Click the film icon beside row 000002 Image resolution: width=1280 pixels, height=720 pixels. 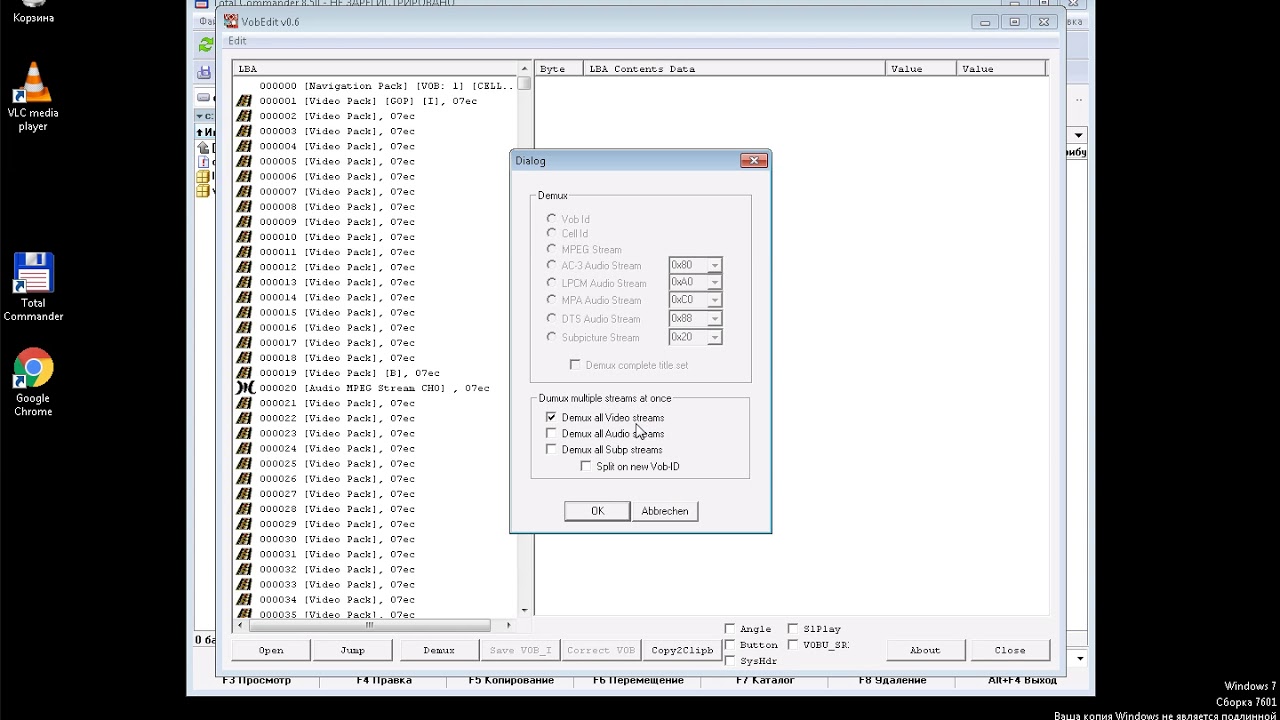click(x=244, y=116)
